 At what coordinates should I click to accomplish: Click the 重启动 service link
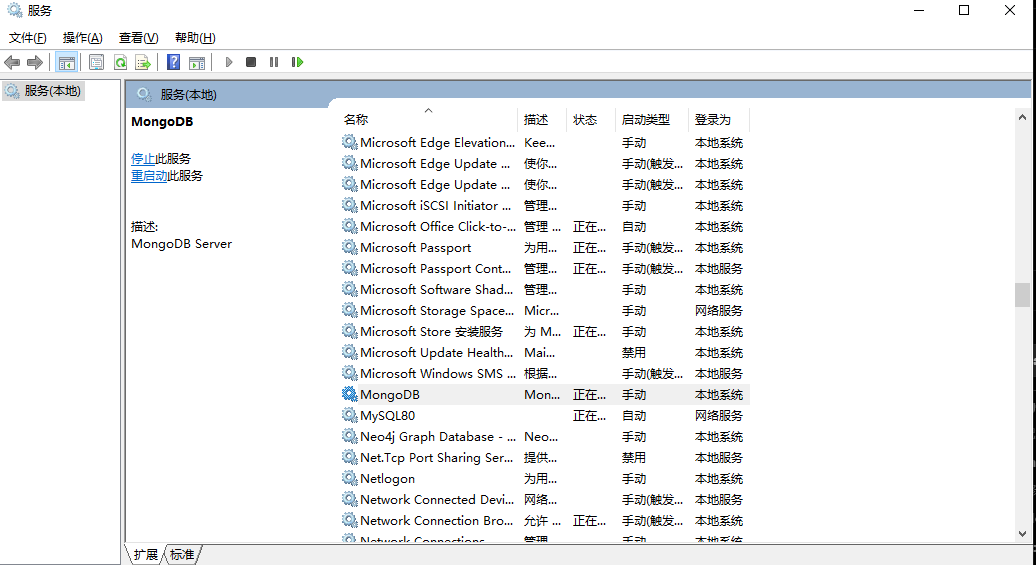(149, 175)
